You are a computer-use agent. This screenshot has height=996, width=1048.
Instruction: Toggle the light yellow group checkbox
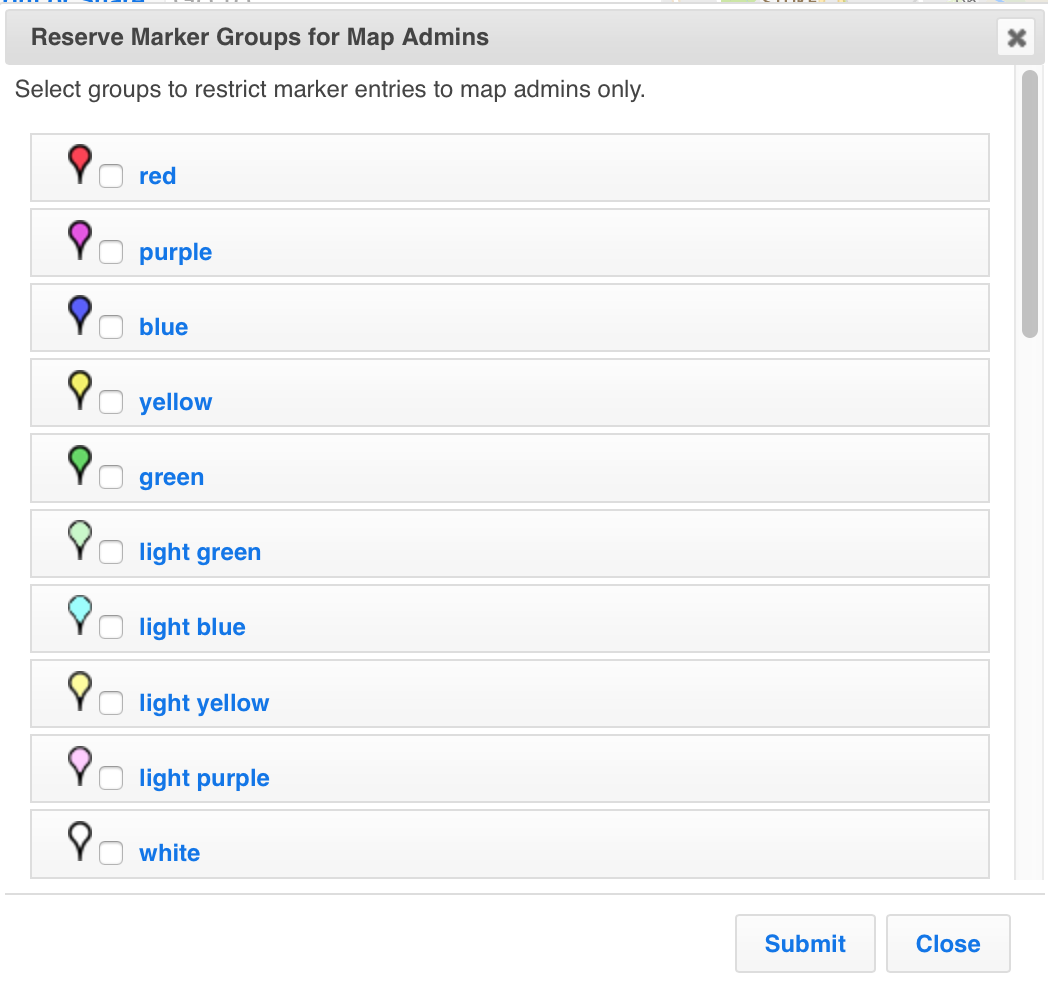(x=111, y=703)
